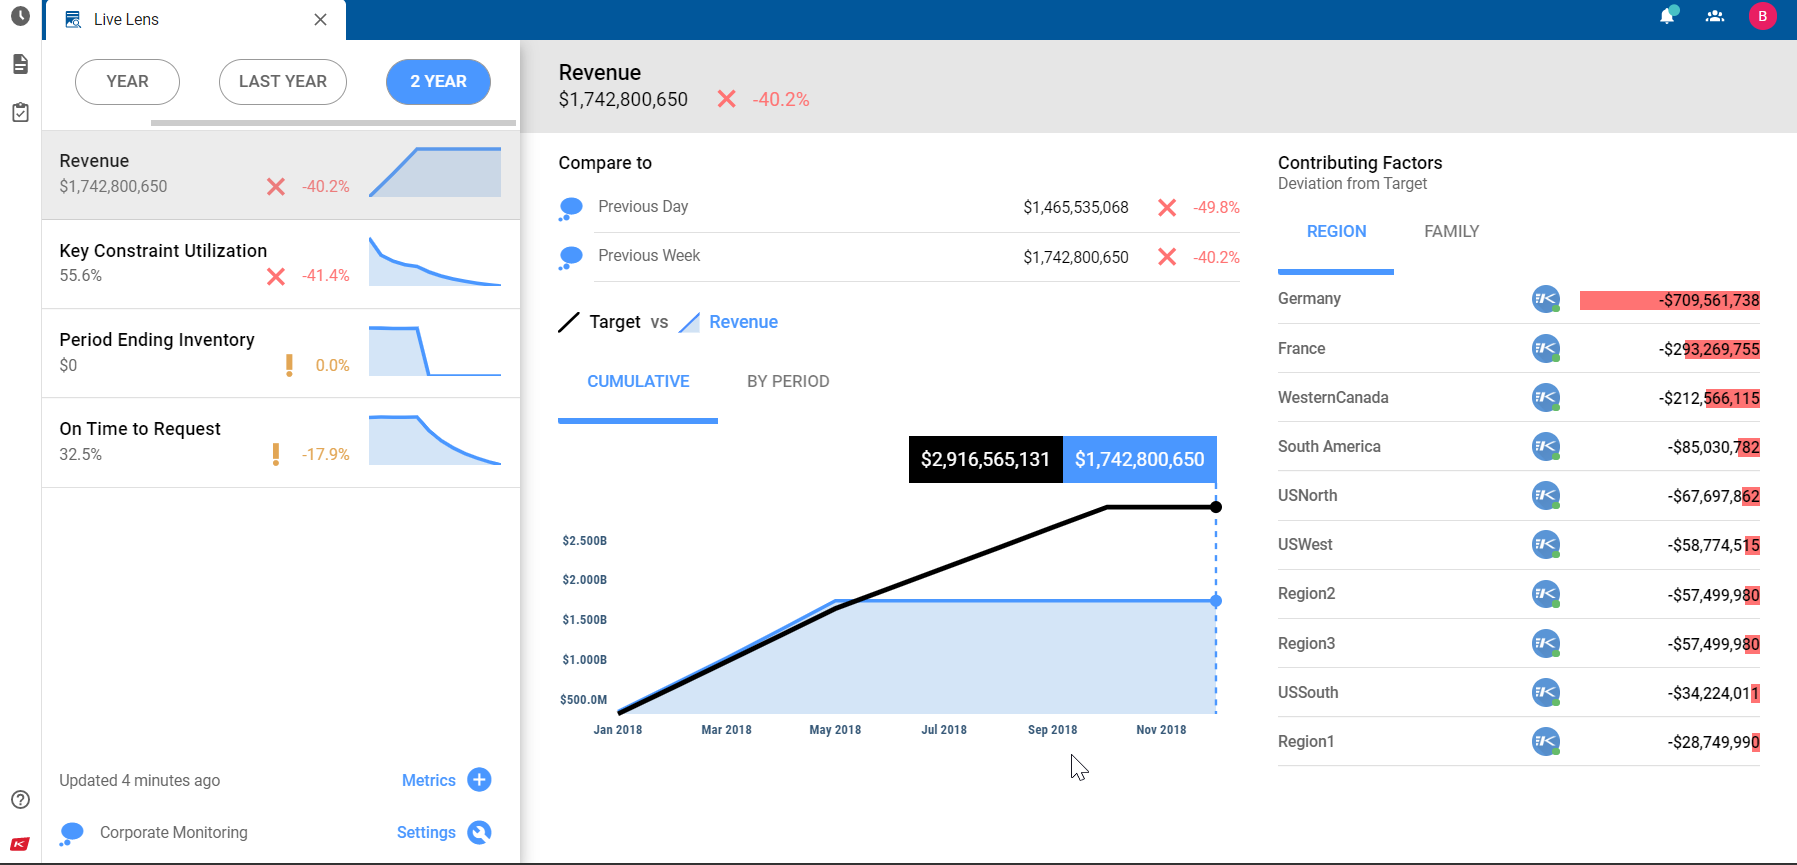Screen dimensions: 1797x865
Task: Select the 2 YEAR time range
Action: (x=438, y=82)
